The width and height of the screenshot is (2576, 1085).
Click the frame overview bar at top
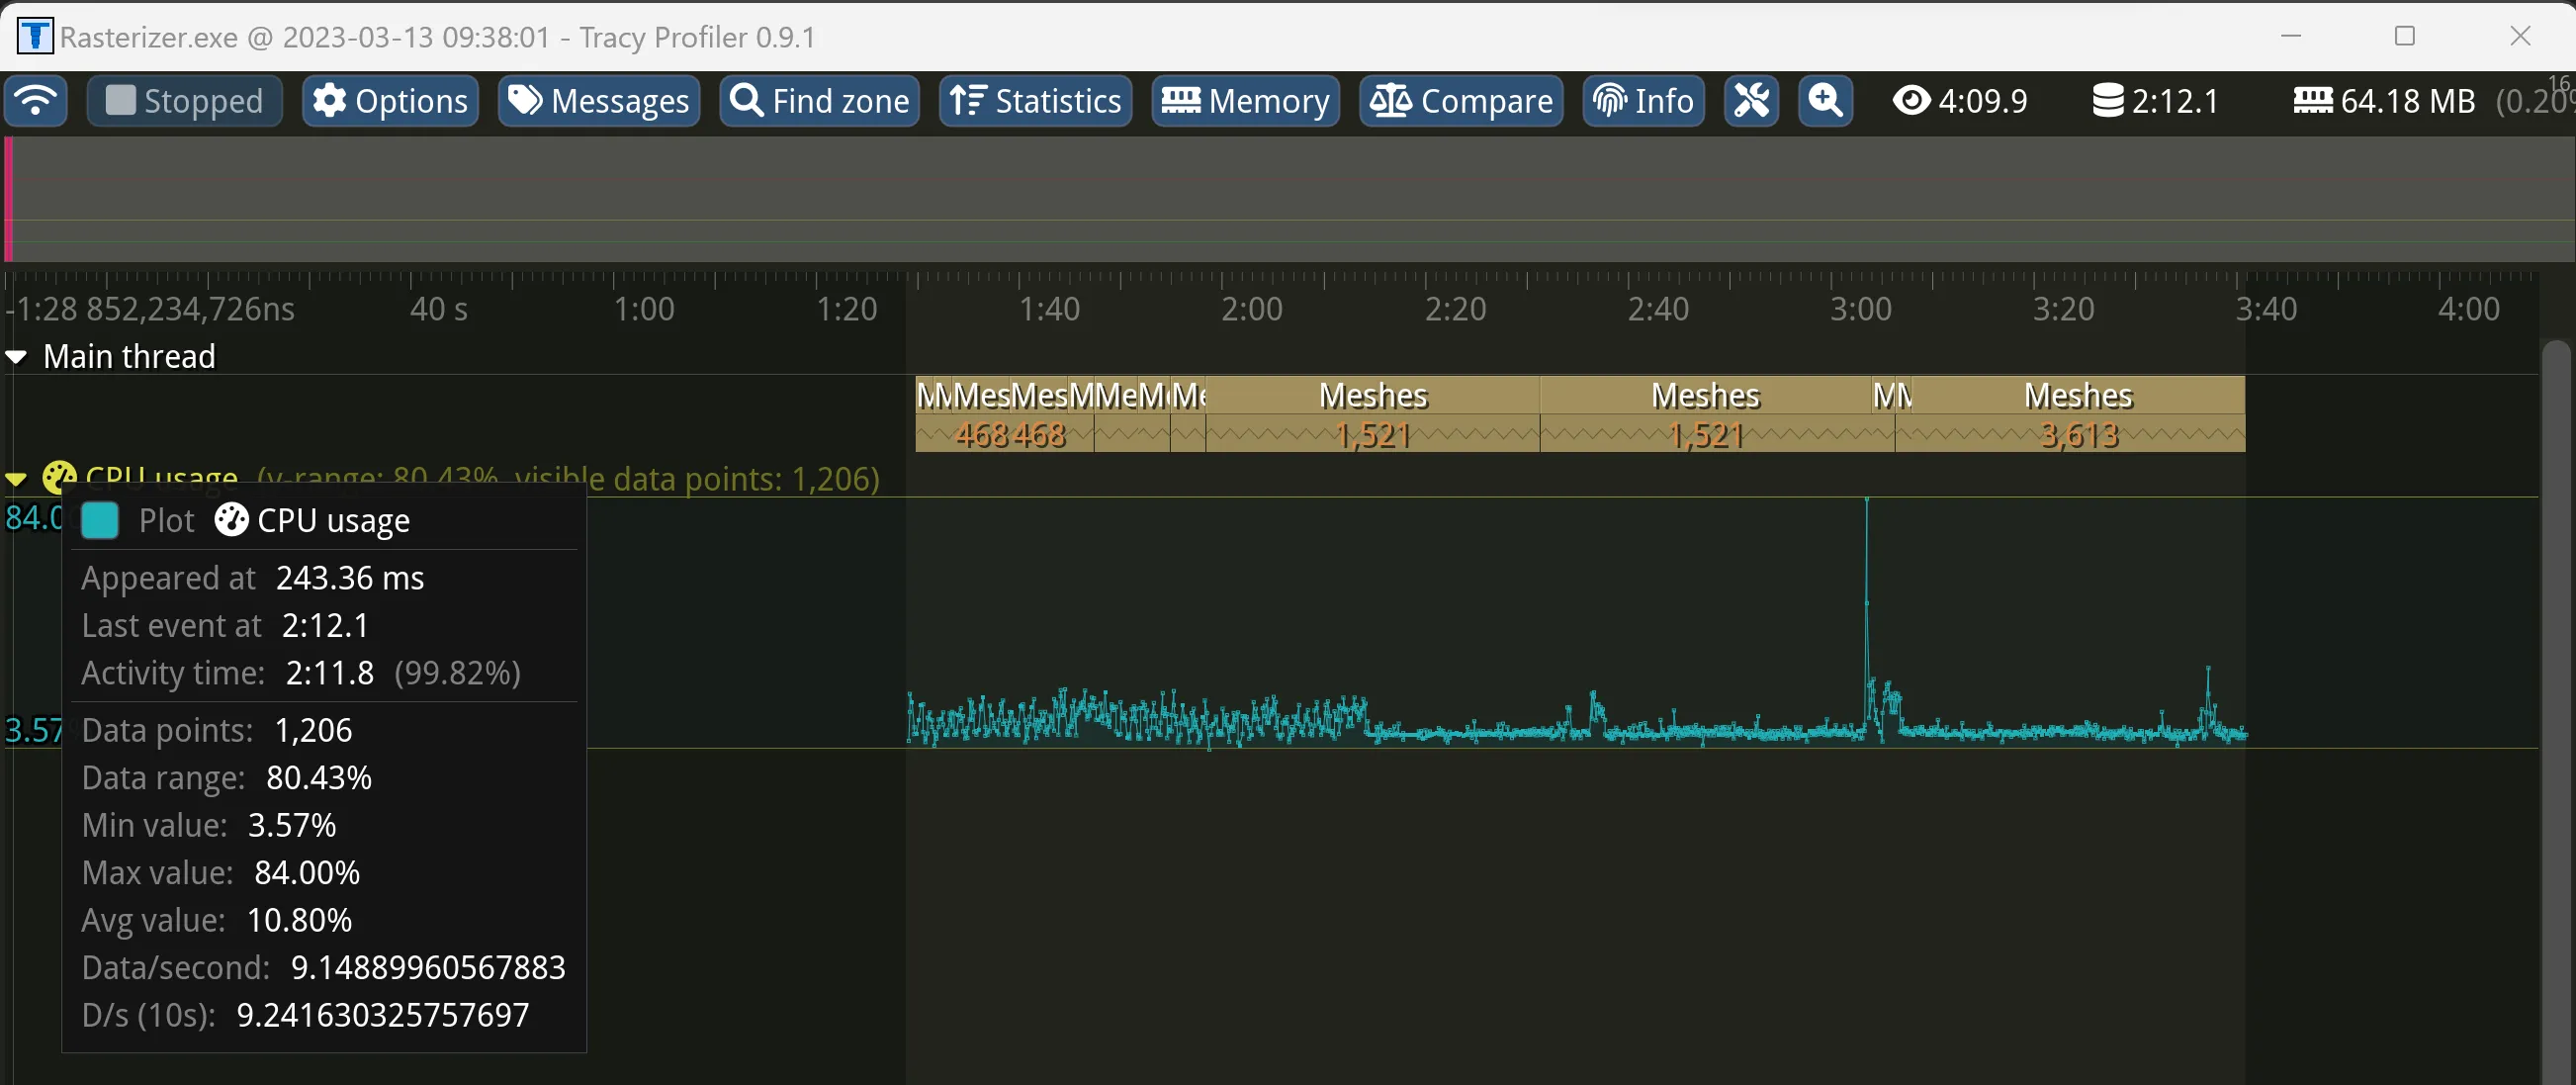click(1288, 199)
